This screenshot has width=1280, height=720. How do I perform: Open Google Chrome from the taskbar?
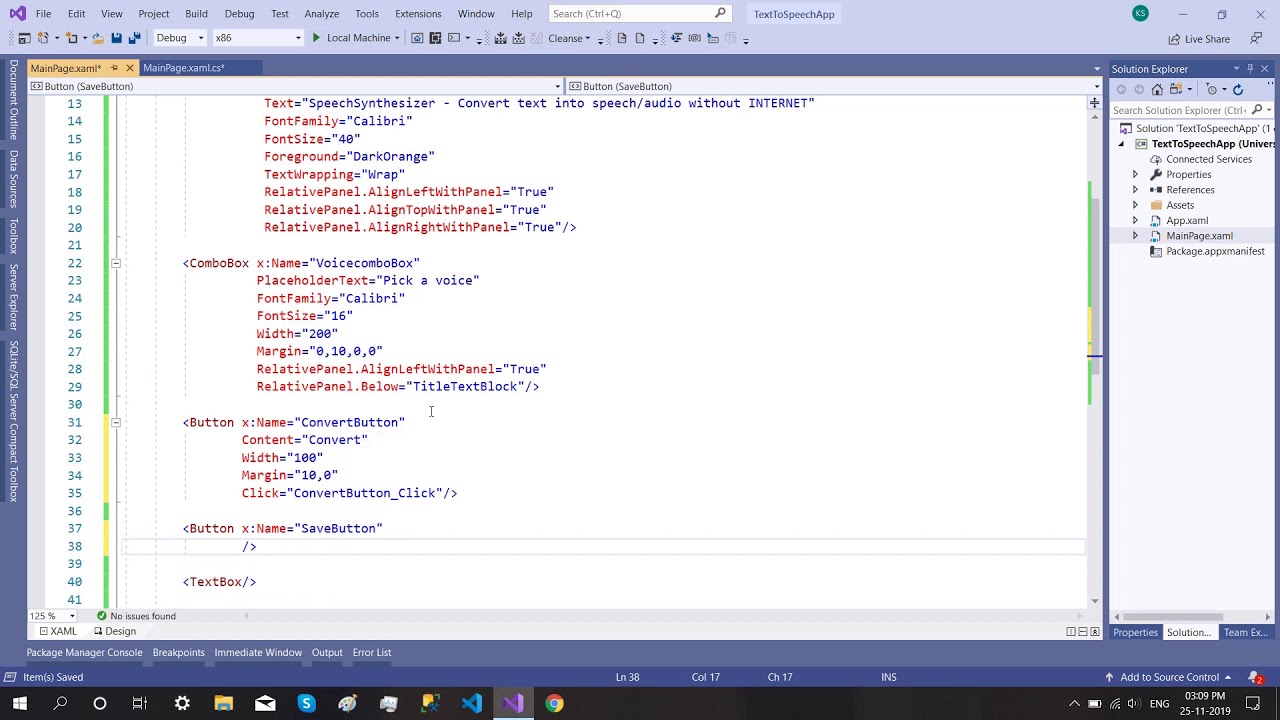click(x=554, y=704)
